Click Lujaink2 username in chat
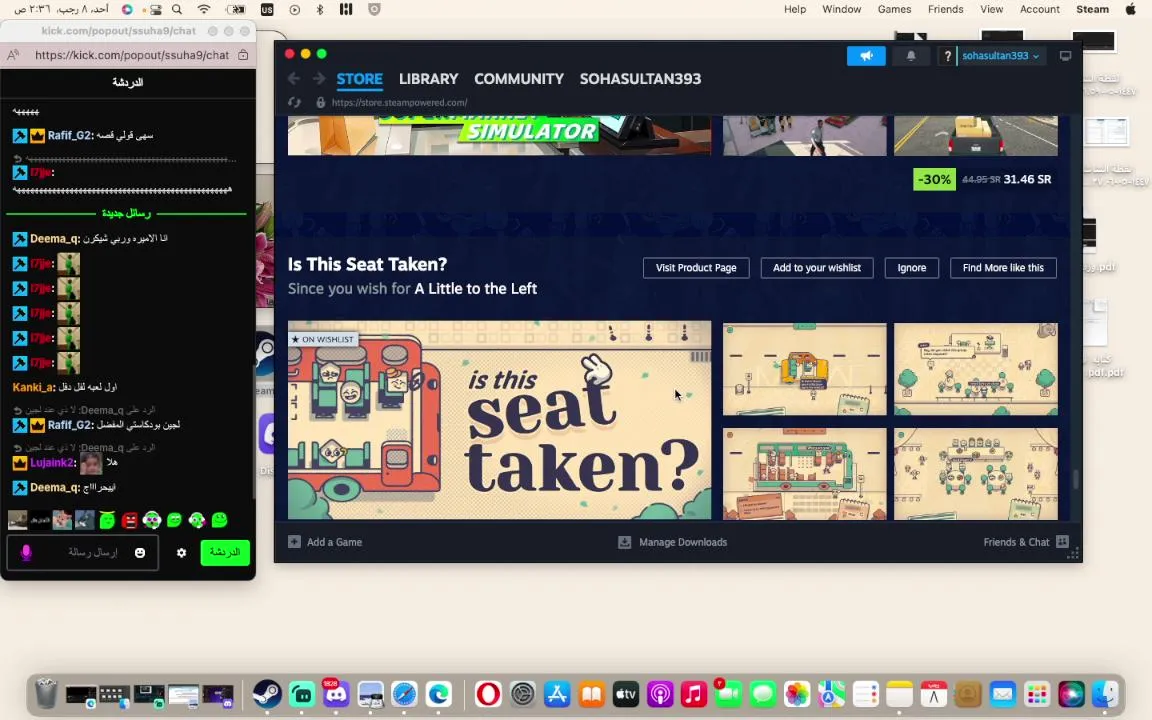Image resolution: width=1152 pixels, height=720 pixels. [x=53, y=463]
